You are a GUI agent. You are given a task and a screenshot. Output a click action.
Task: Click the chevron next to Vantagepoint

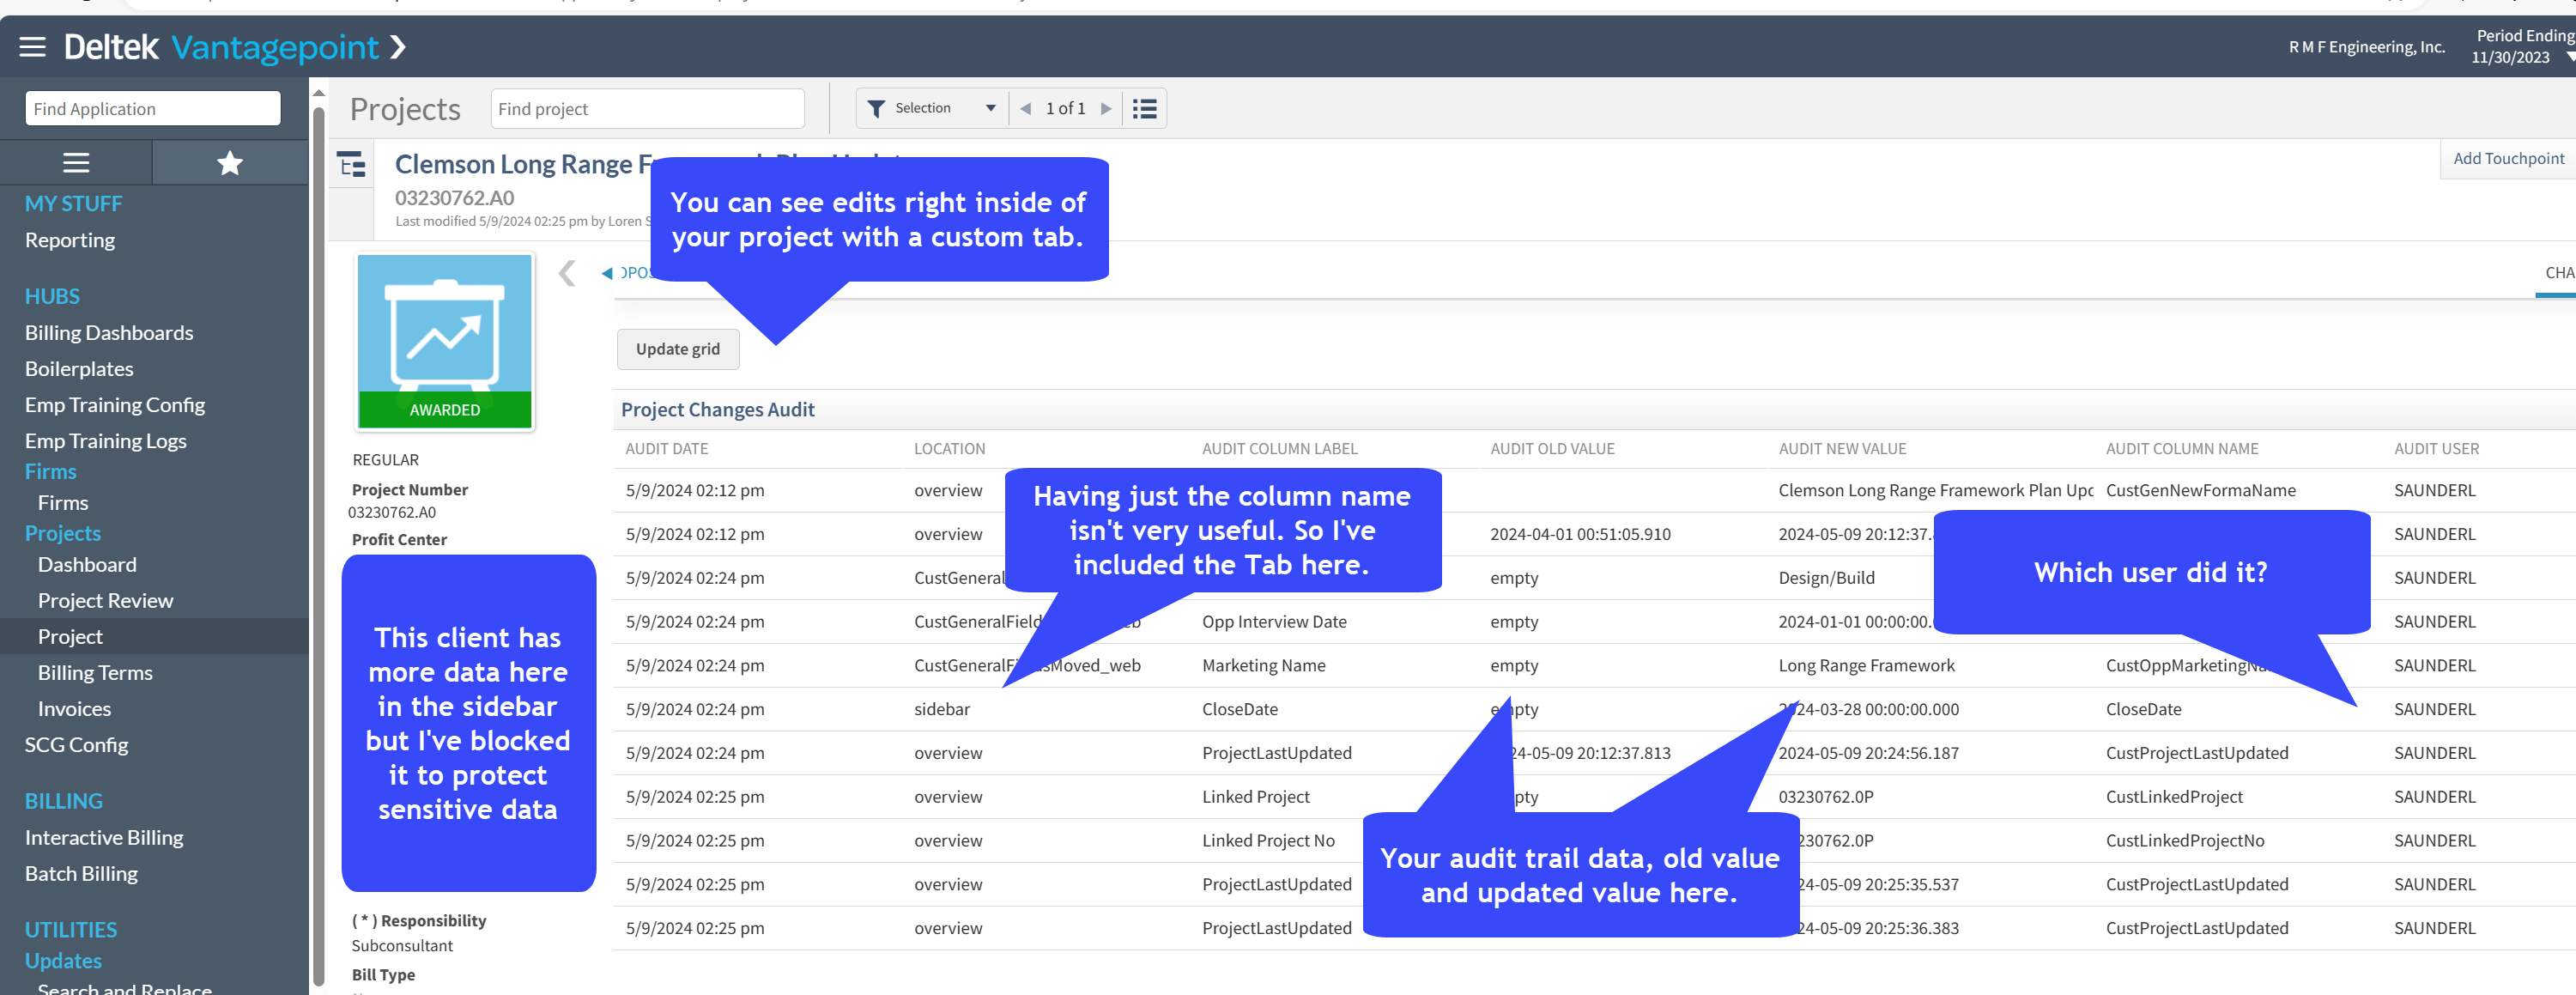point(398,47)
